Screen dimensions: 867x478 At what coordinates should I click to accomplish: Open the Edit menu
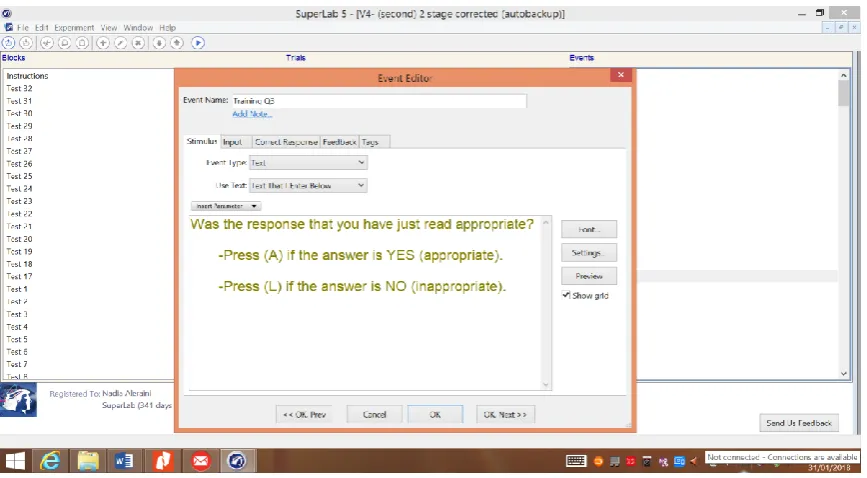(42, 28)
